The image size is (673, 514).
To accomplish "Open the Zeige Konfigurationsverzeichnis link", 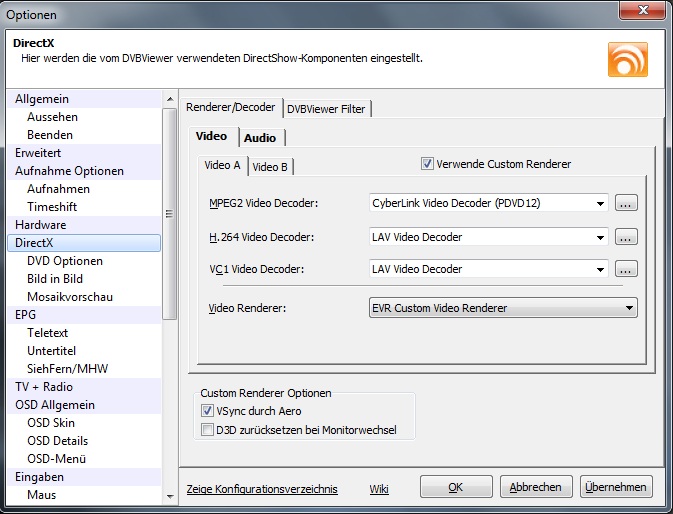I will tap(262, 489).
